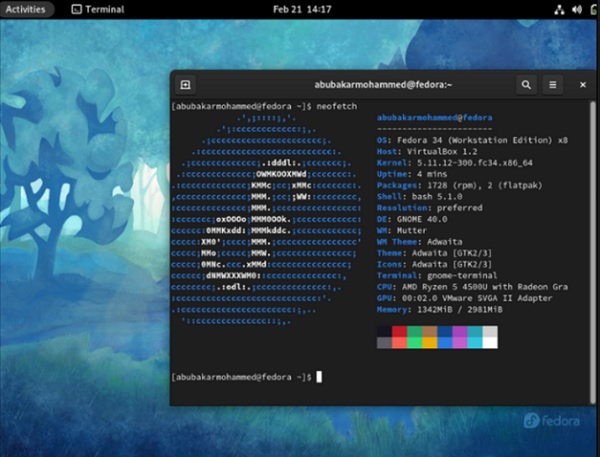Click the fedora logo on the wallpaper

pyautogui.click(x=550, y=421)
